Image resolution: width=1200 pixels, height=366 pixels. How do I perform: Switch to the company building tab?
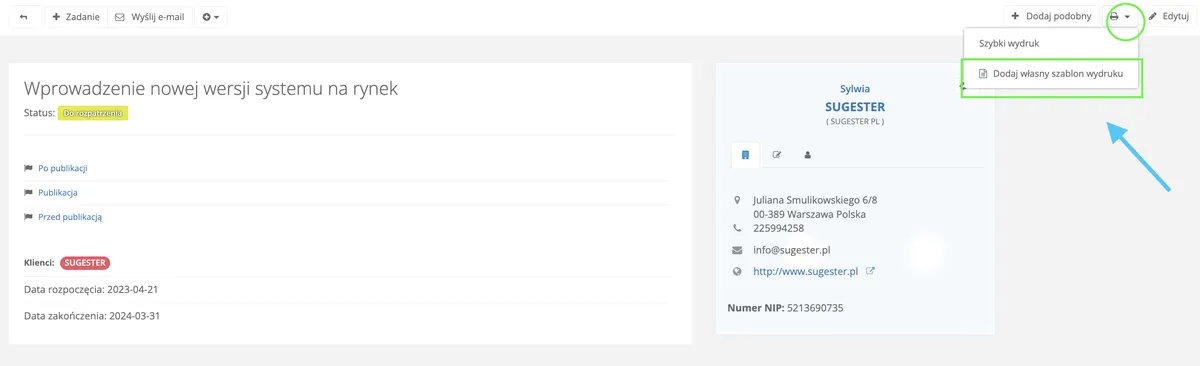(x=745, y=155)
